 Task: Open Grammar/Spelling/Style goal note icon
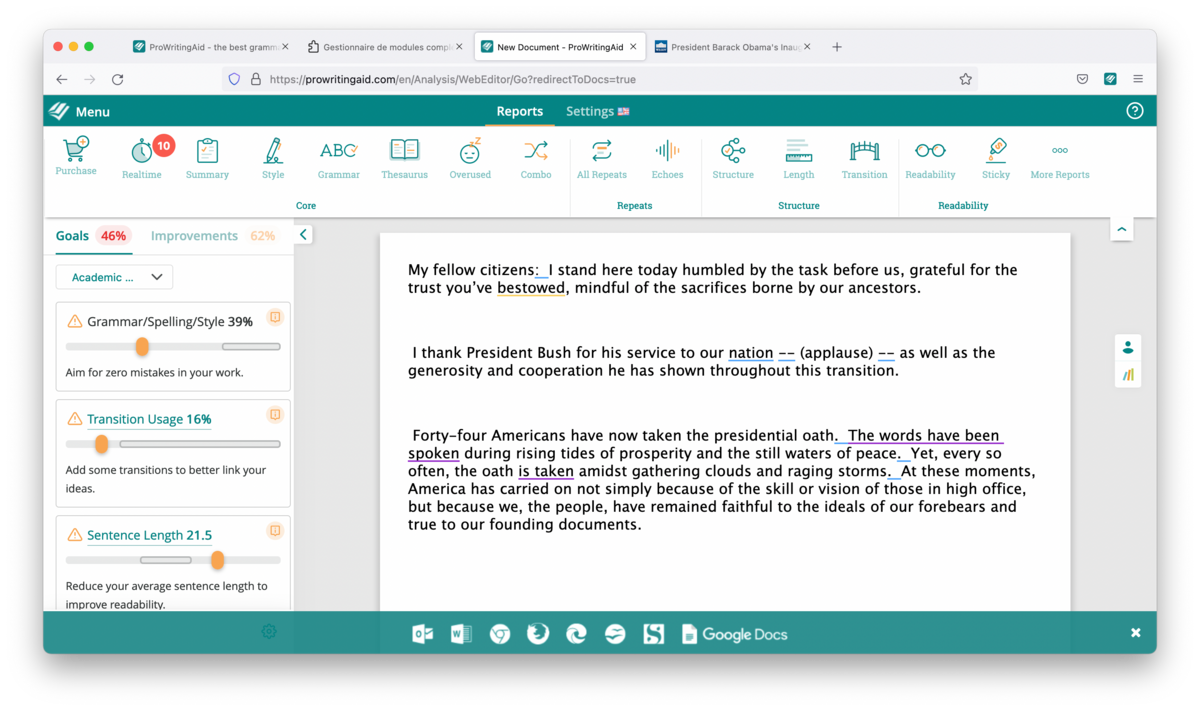coord(275,317)
